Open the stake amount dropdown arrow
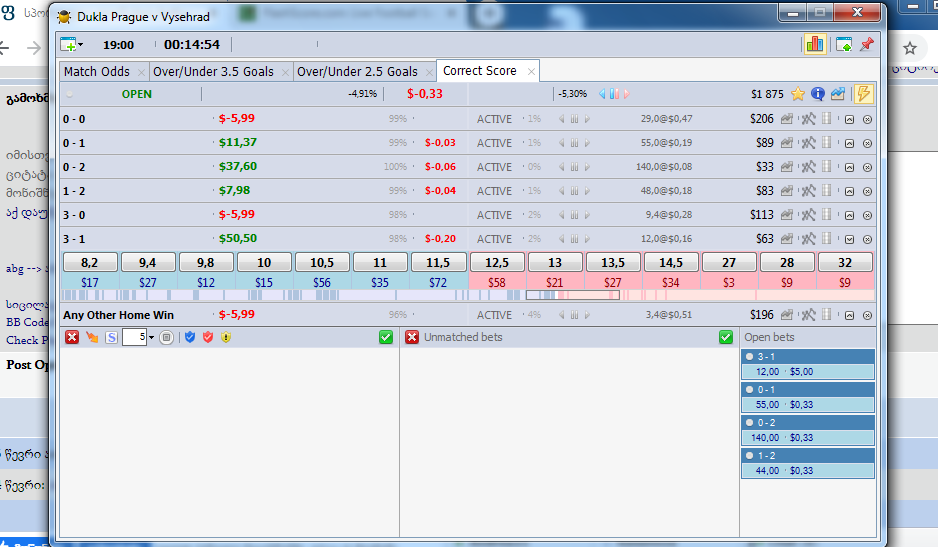 tap(151, 338)
